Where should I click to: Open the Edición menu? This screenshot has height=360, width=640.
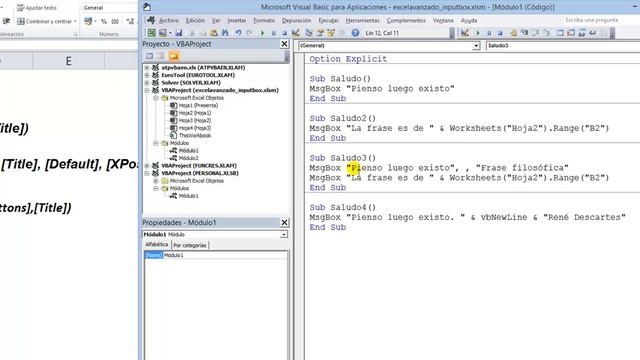click(195, 20)
